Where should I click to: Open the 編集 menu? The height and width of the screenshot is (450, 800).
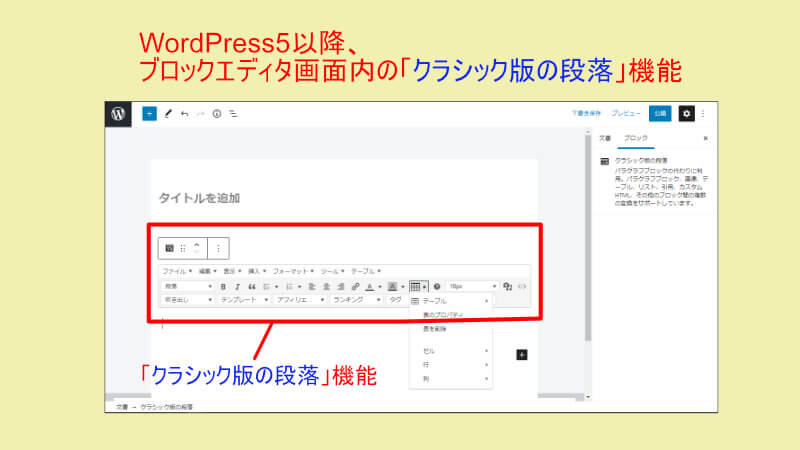pyautogui.click(x=208, y=271)
